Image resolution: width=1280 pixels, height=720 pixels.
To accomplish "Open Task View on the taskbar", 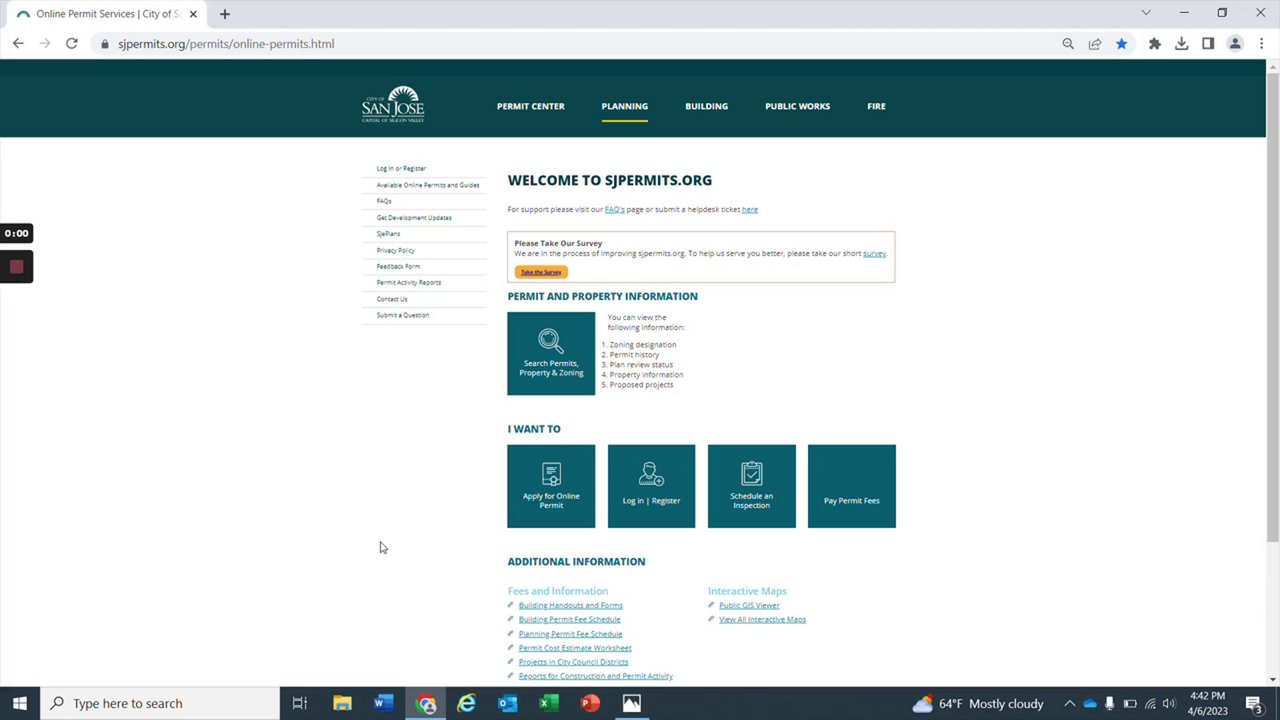I will pyautogui.click(x=299, y=703).
